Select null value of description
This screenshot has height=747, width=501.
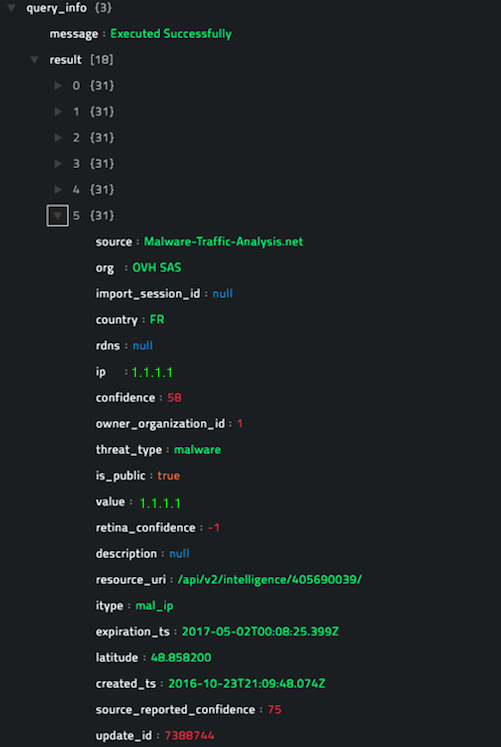(x=180, y=554)
